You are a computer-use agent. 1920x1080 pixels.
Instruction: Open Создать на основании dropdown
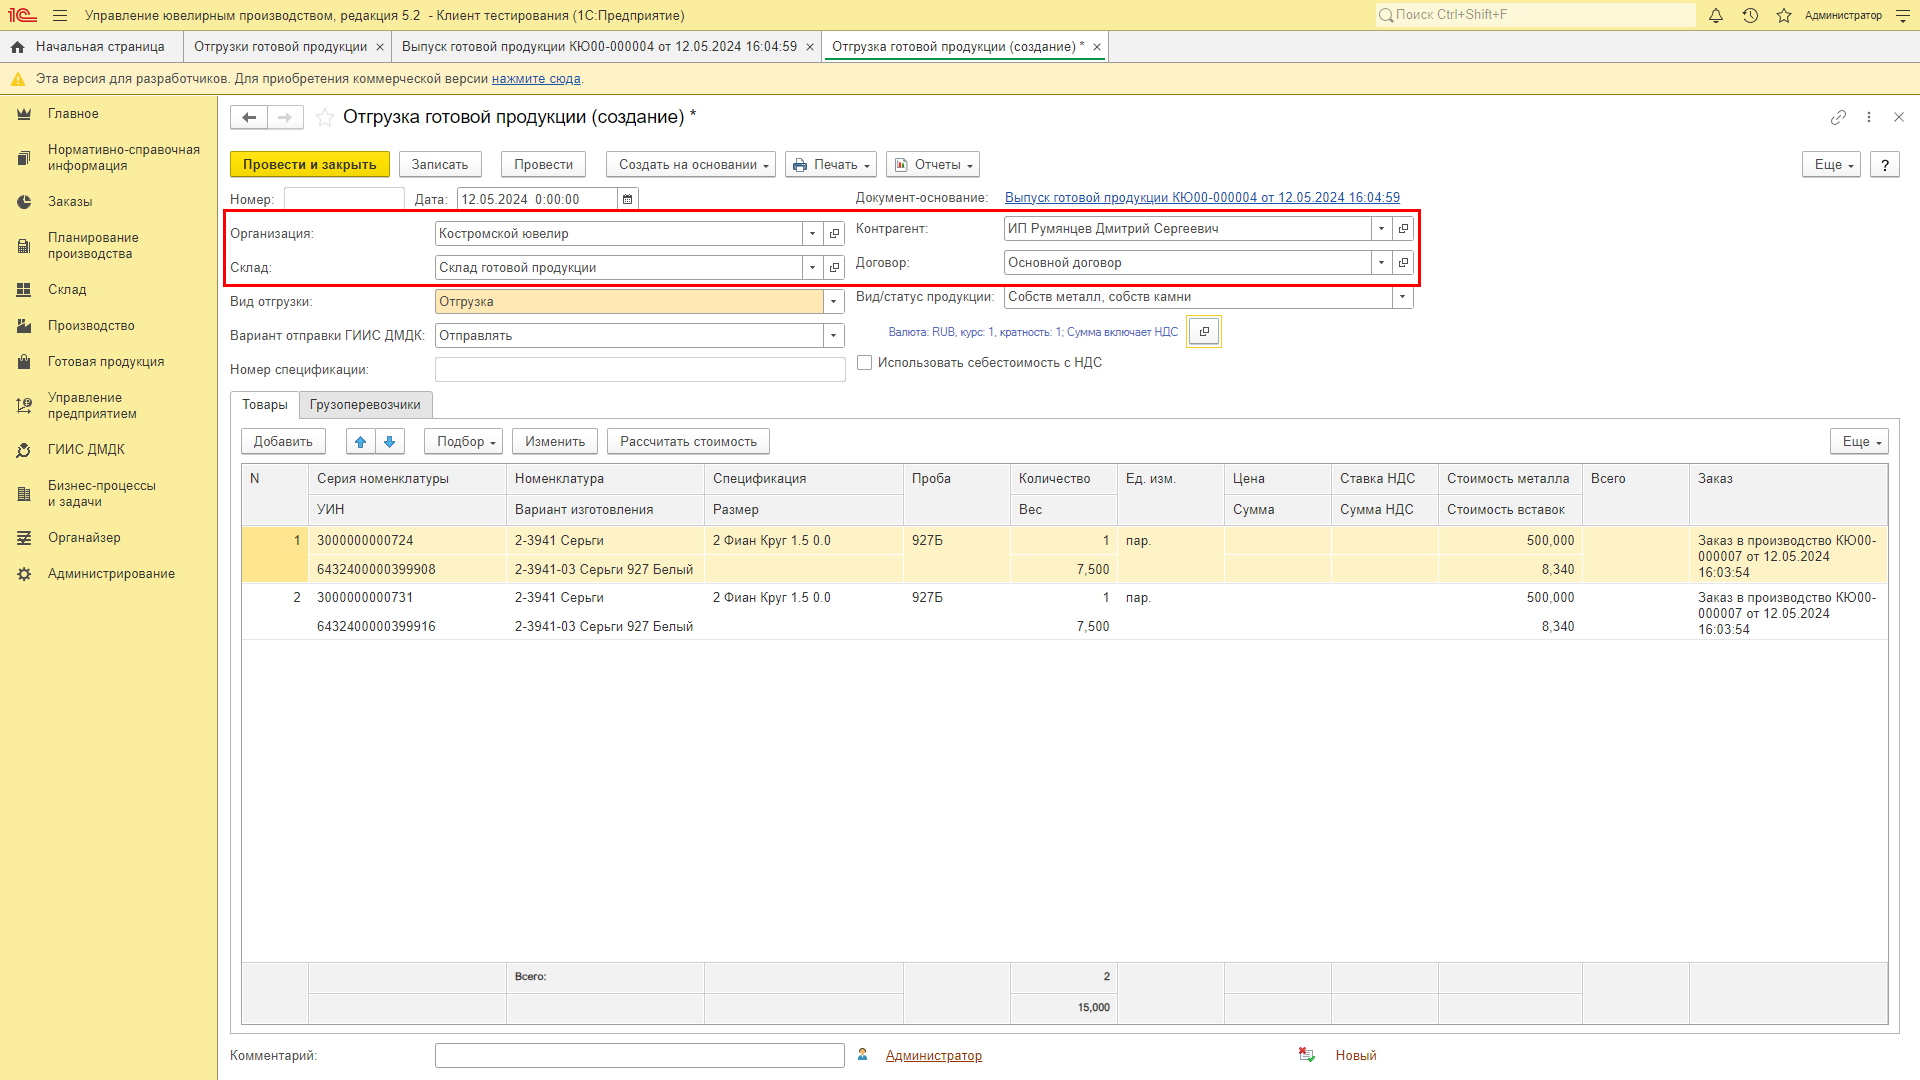[691, 165]
